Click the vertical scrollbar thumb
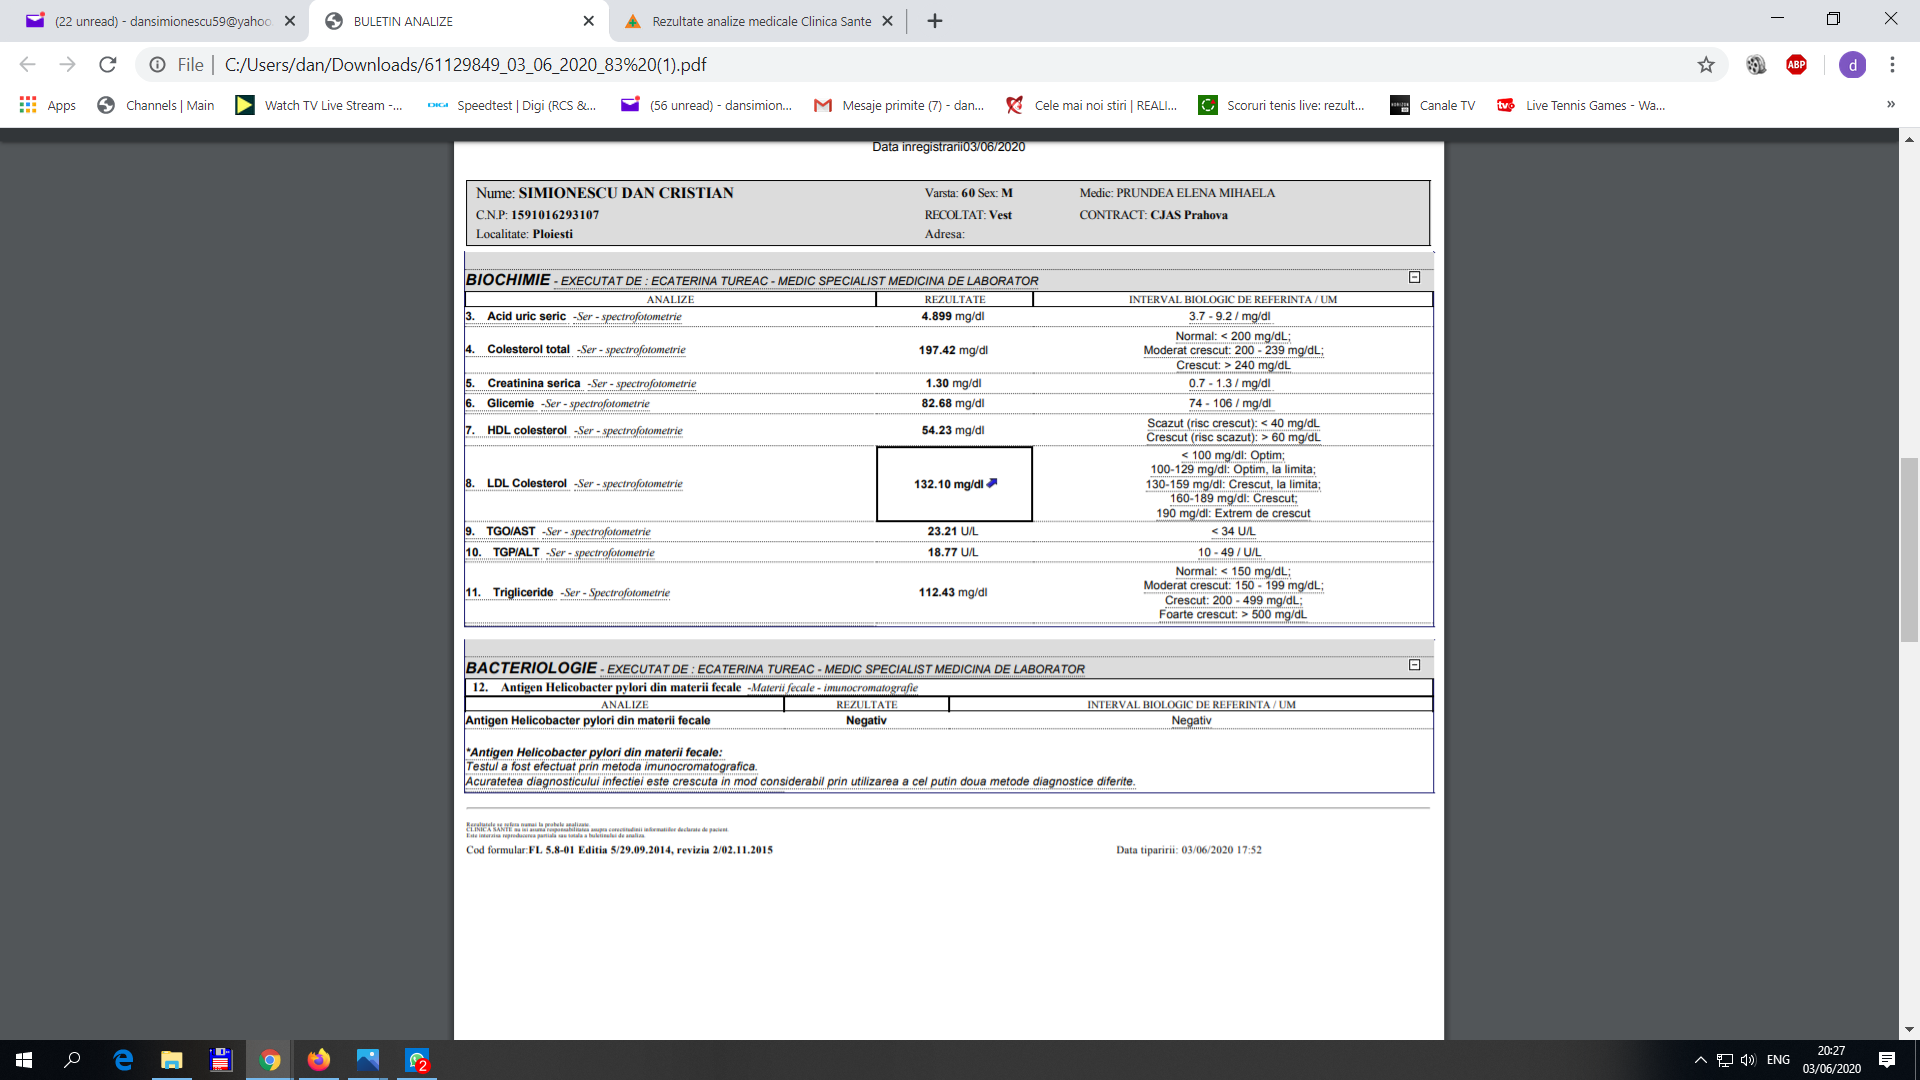 1909,548
